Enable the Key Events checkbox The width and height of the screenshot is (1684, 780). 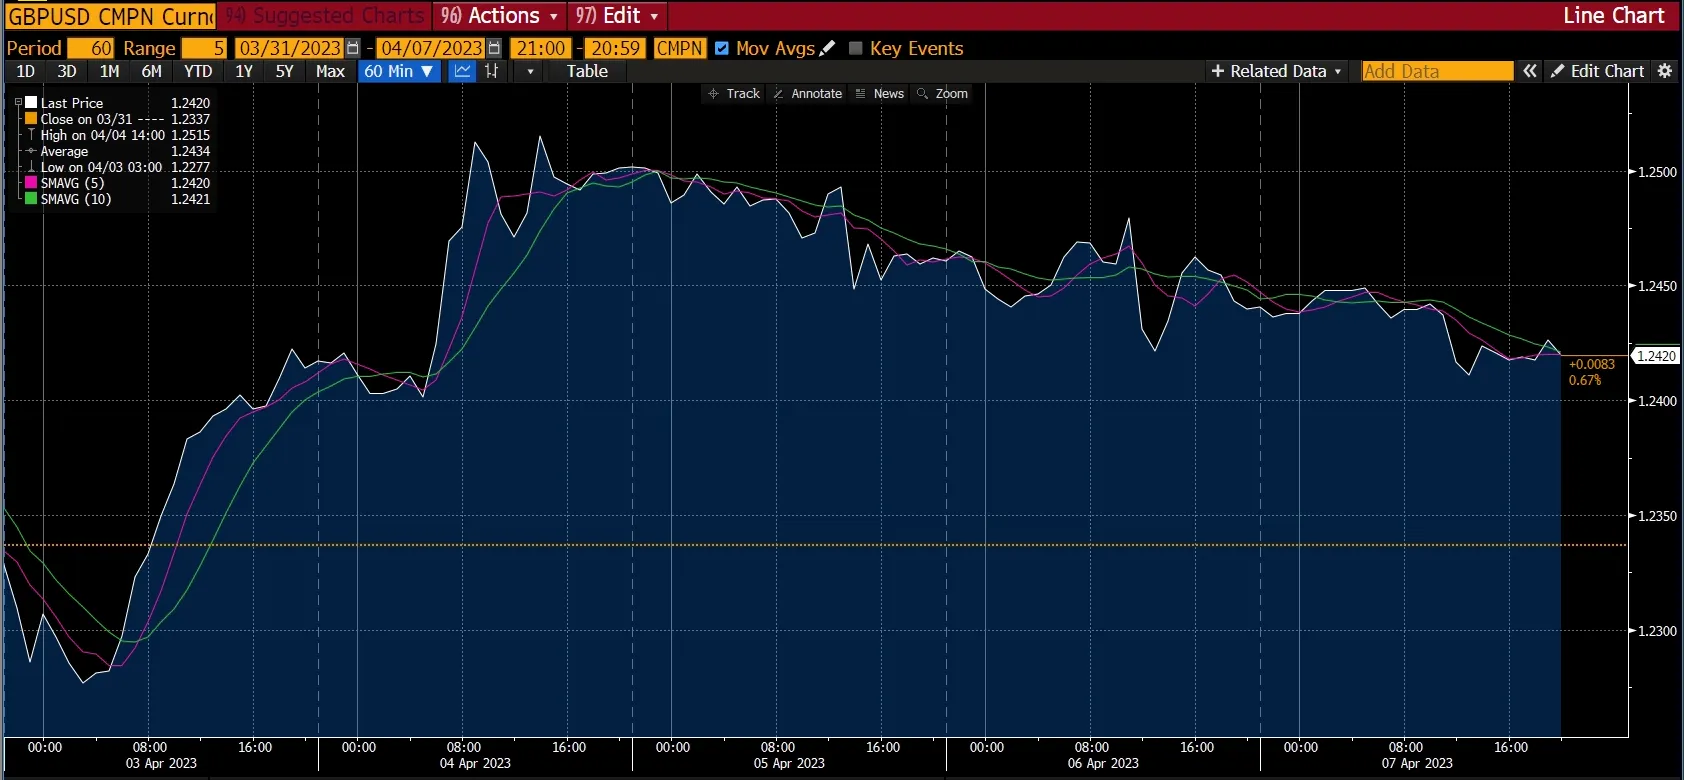coord(855,48)
